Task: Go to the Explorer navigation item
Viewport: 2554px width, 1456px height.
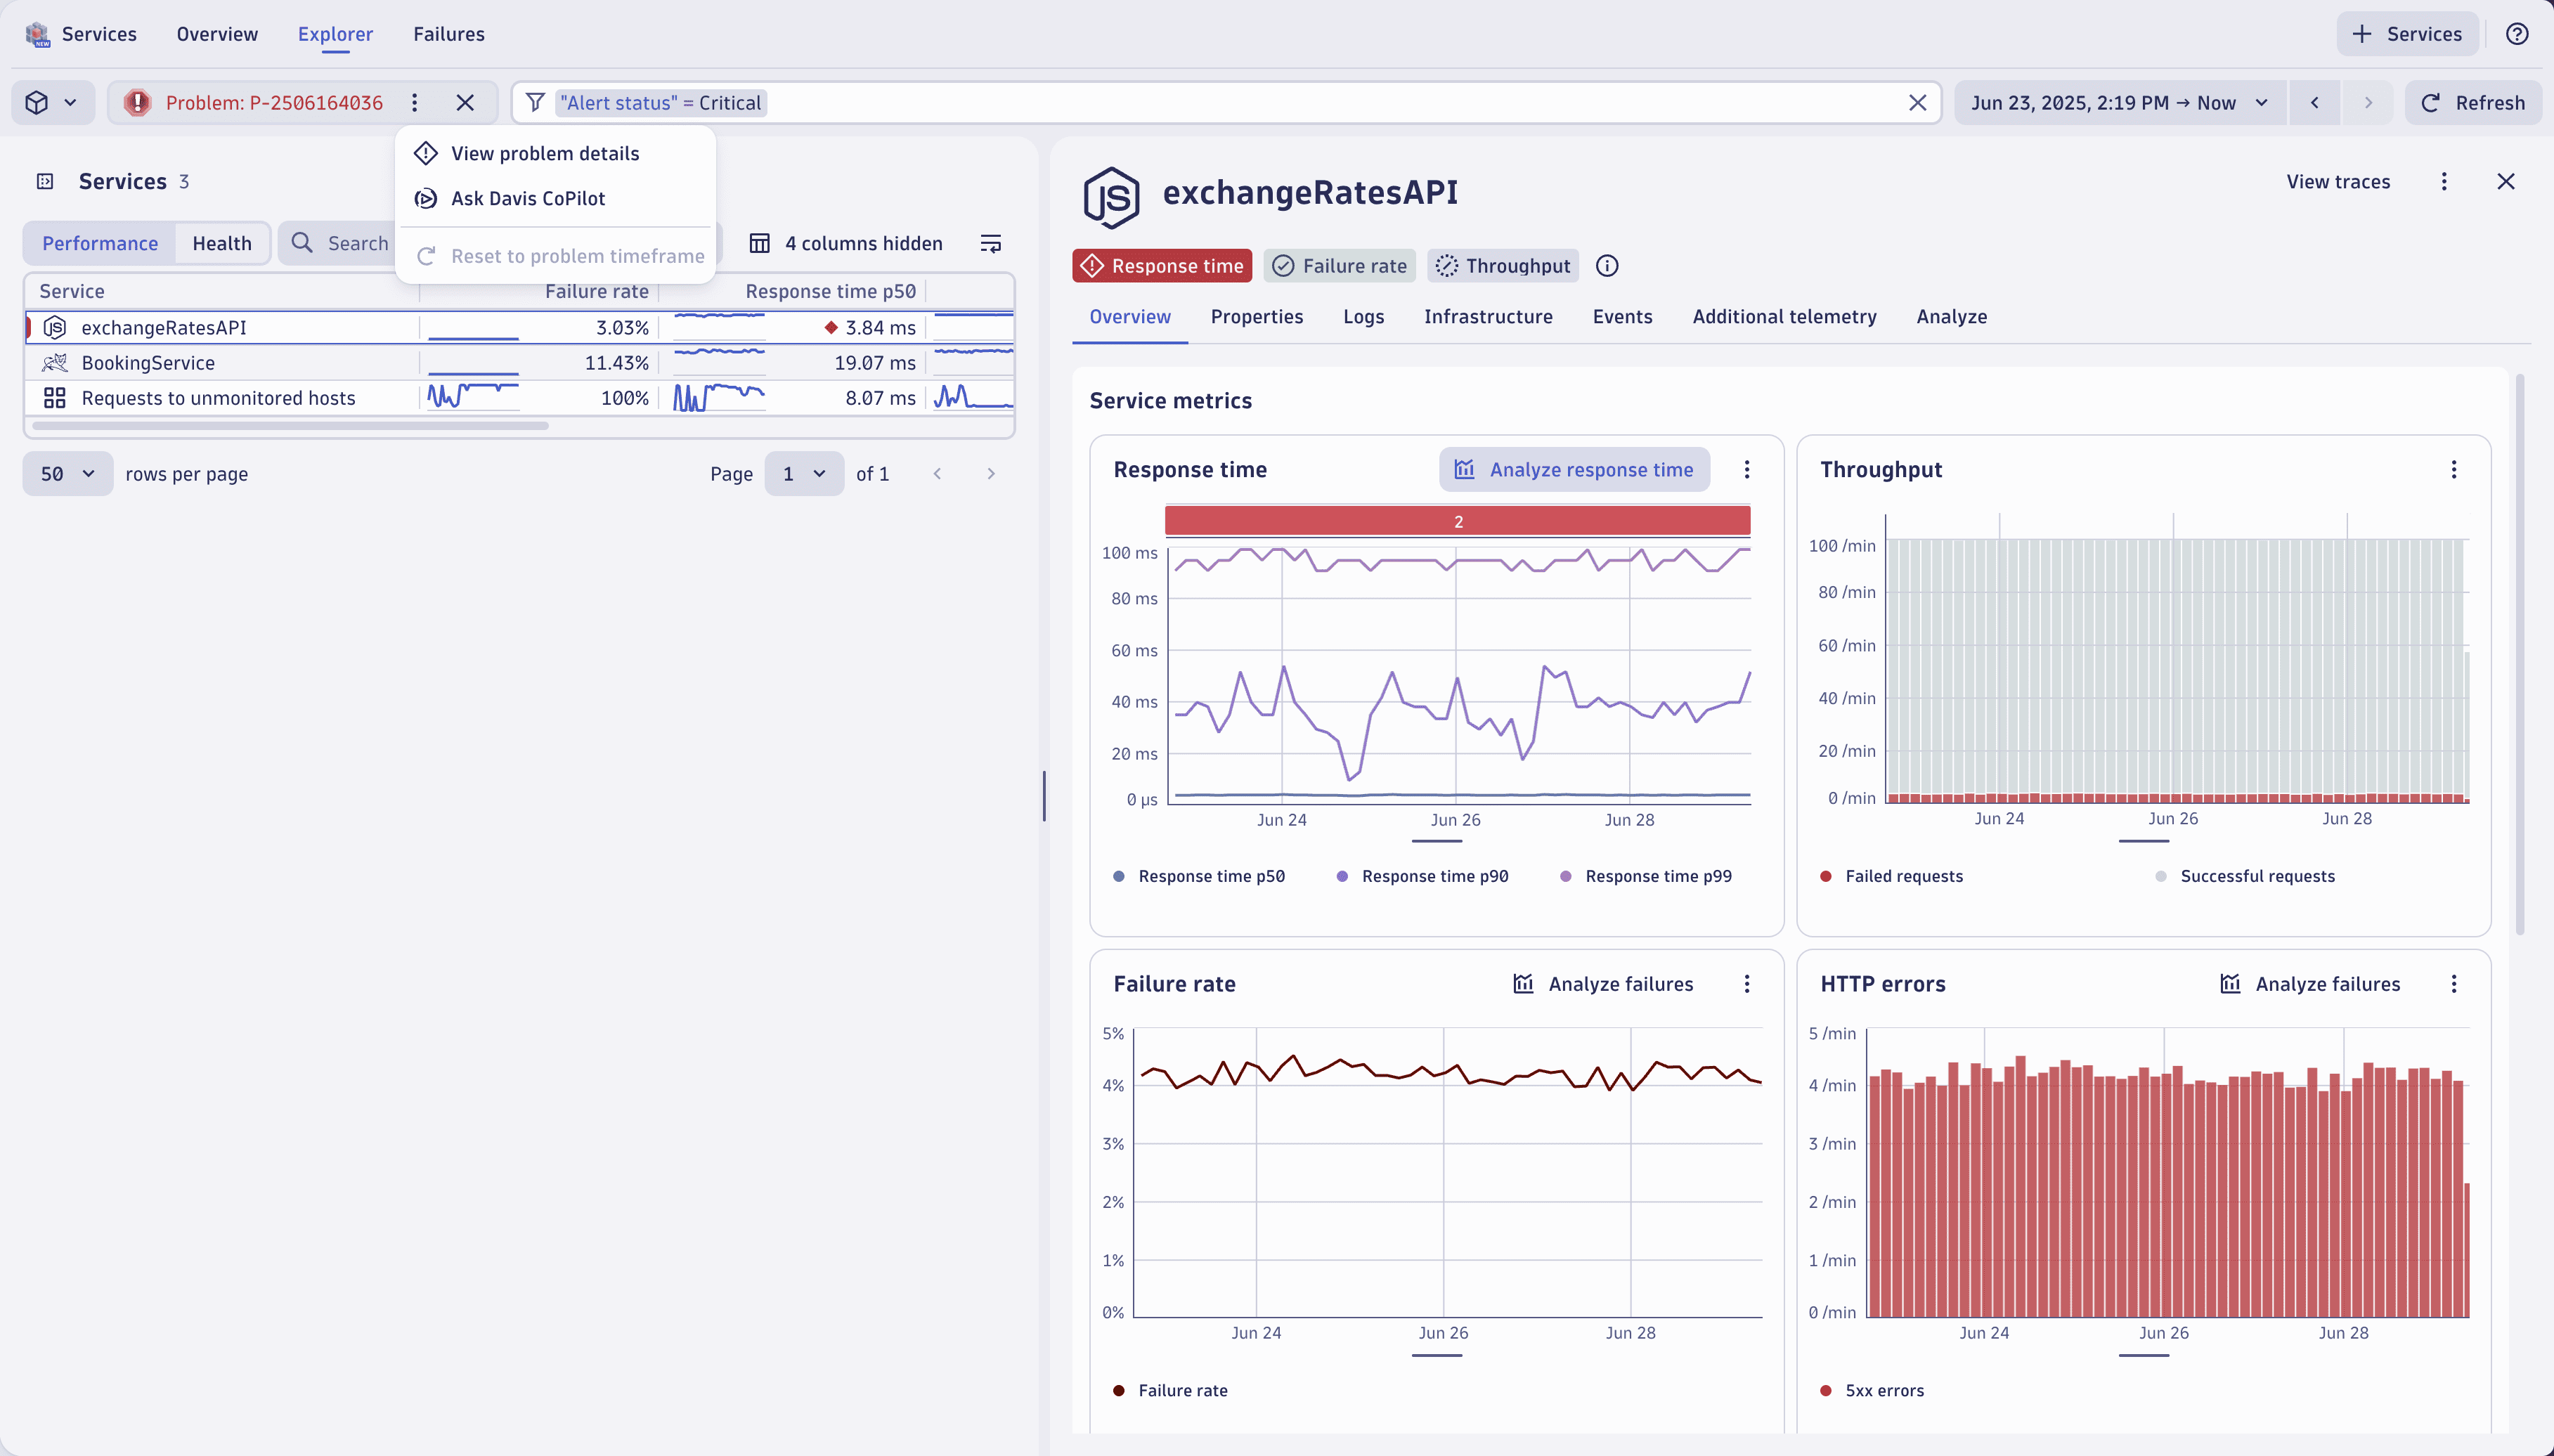Action: (x=335, y=34)
